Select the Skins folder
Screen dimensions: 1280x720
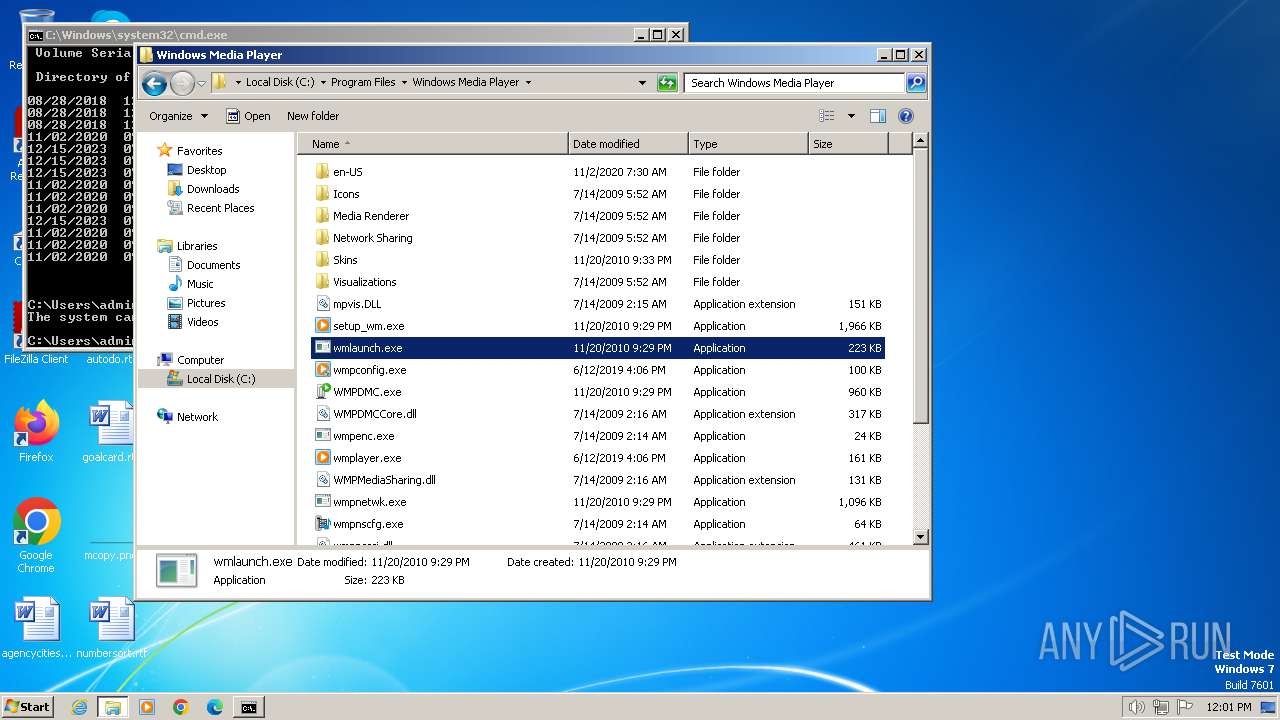(x=345, y=260)
